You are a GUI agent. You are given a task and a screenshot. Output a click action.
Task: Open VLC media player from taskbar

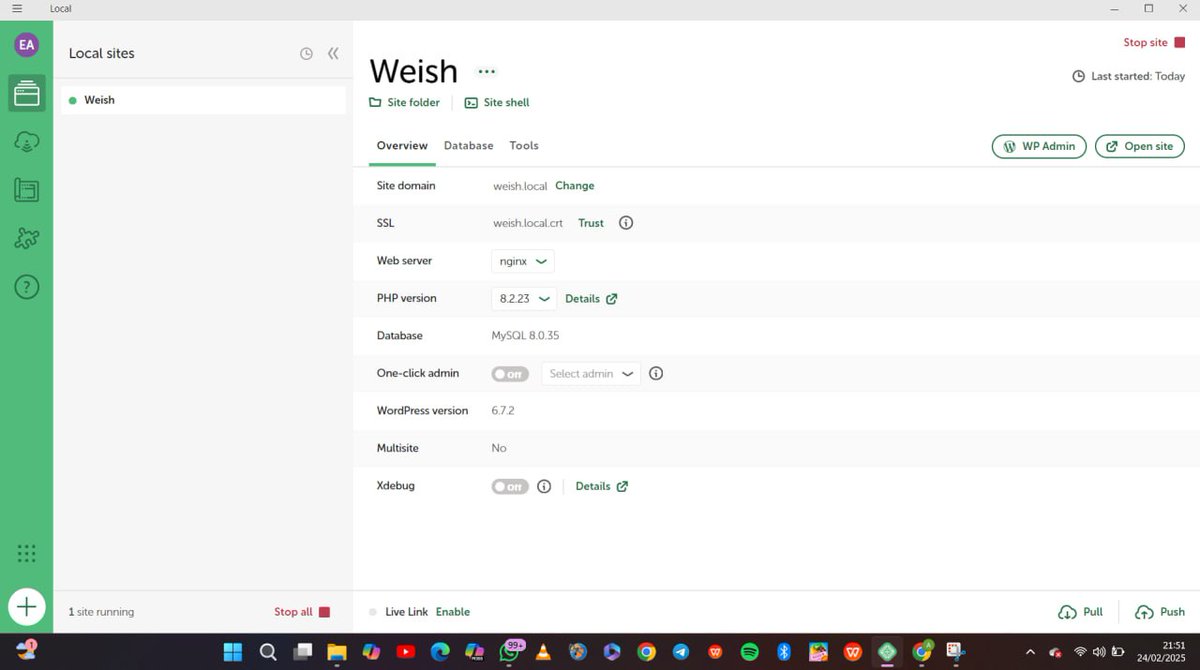(x=543, y=652)
